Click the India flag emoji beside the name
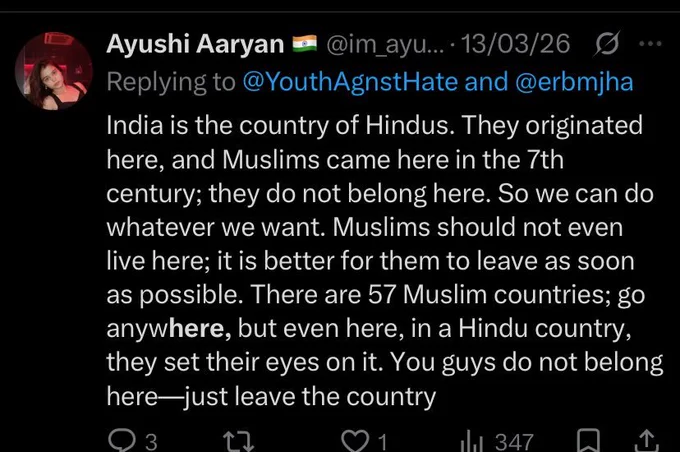680x452 pixels. [x=305, y=43]
